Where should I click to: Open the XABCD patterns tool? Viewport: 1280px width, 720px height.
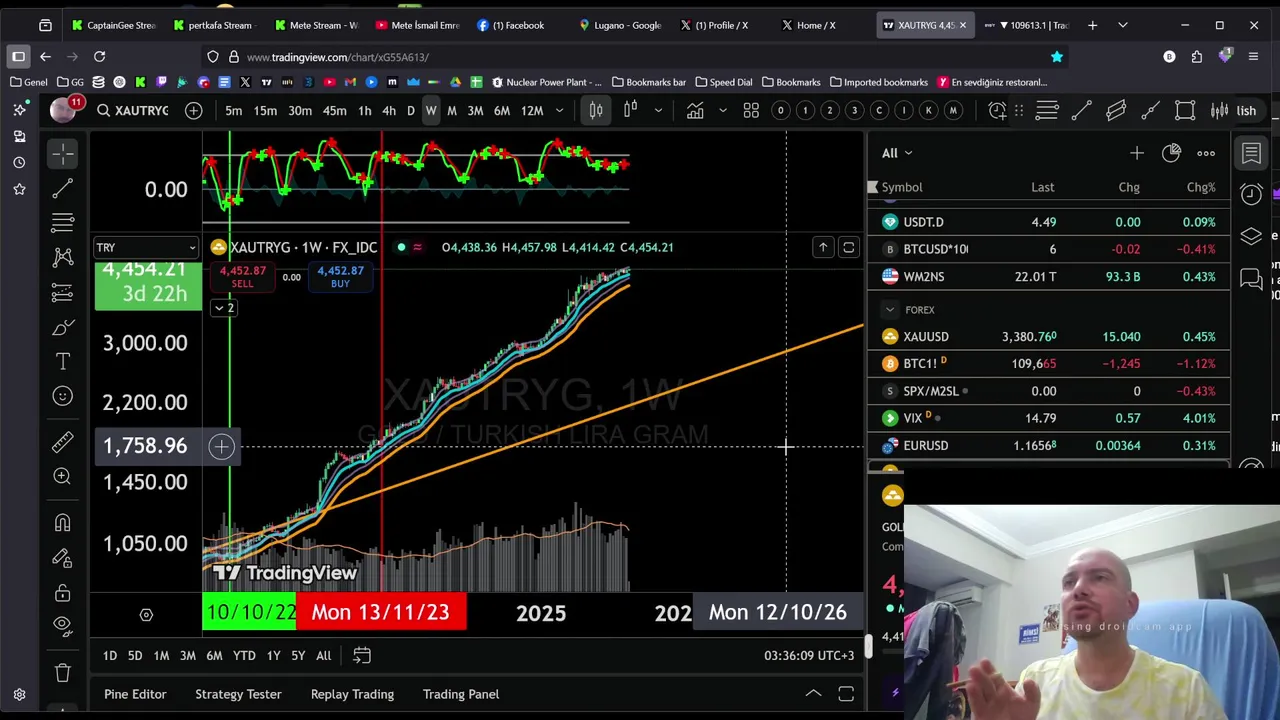pos(62,257)
